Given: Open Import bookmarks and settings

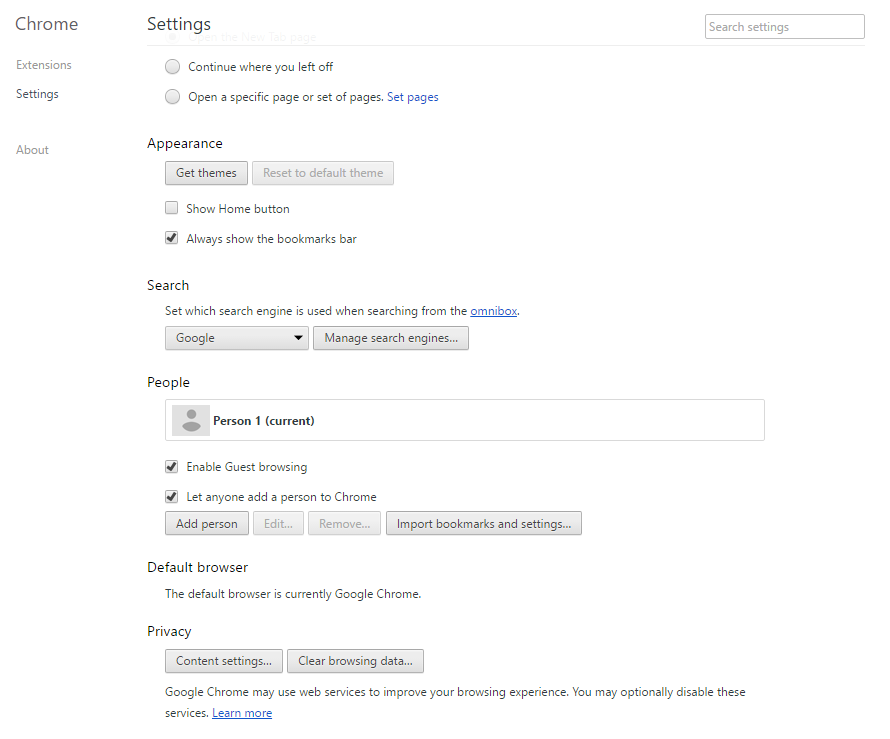Looking at the screenshot, I should (x=484, y=523).
